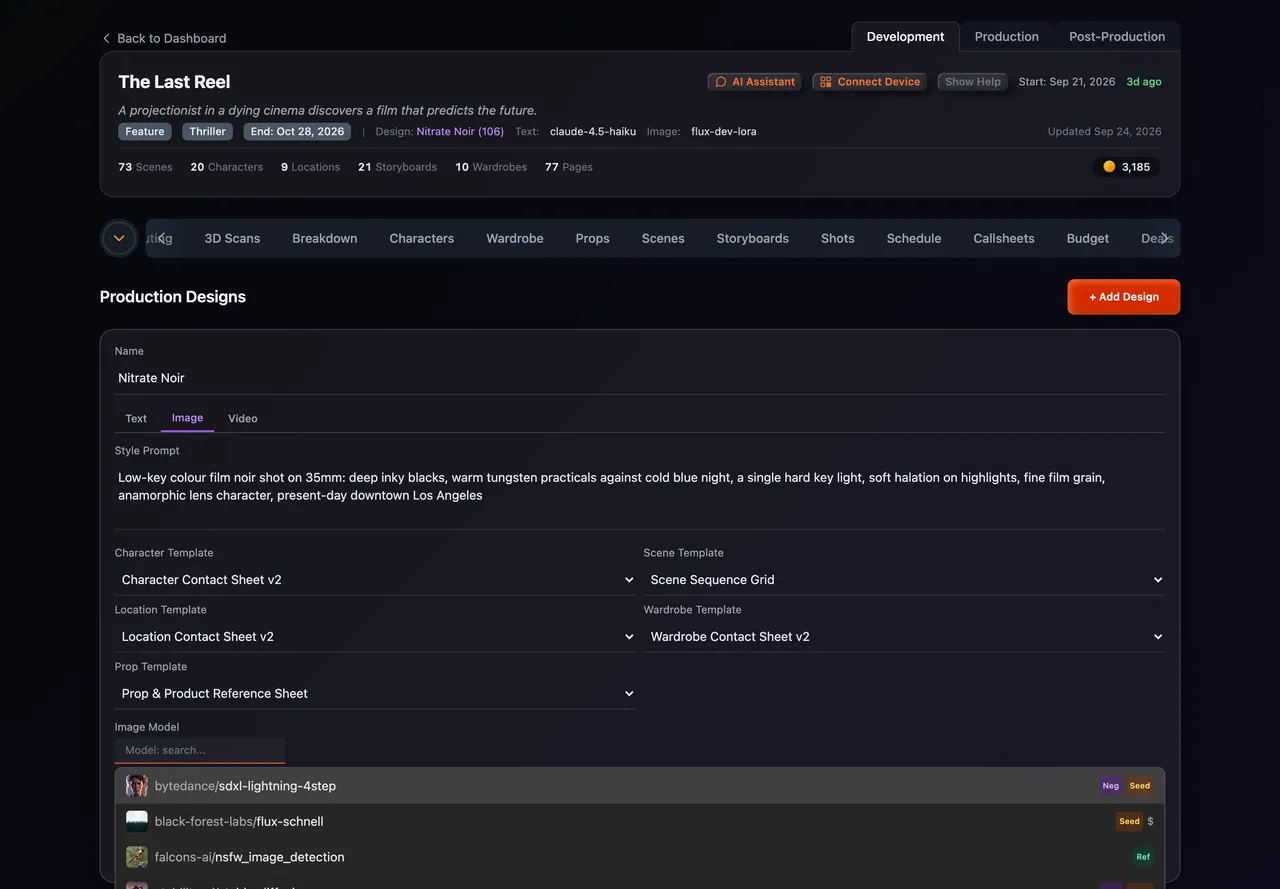The height and width of the screenshot is (889, 1280).
Task: Open 3D Scans in the section nav
Action: [232, 238]
